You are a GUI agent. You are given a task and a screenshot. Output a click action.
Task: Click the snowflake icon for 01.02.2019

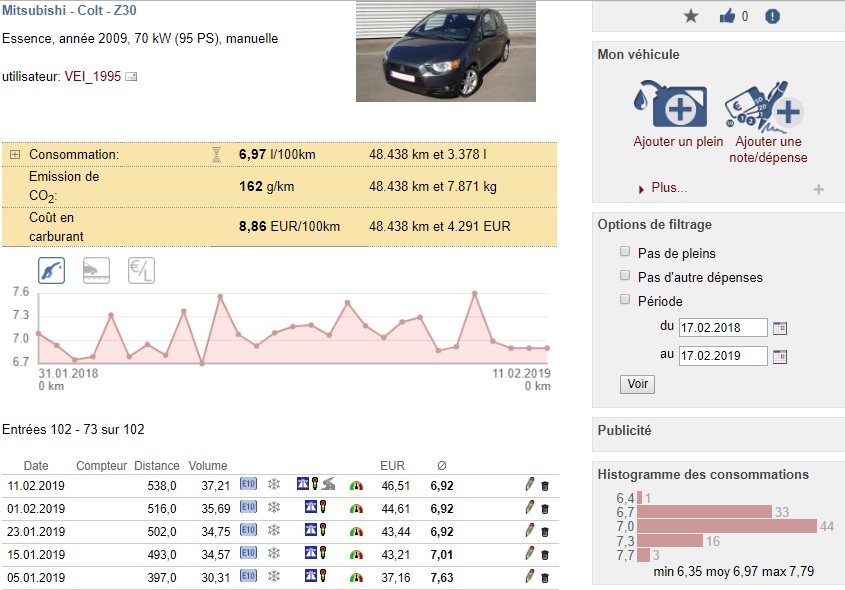274,507
